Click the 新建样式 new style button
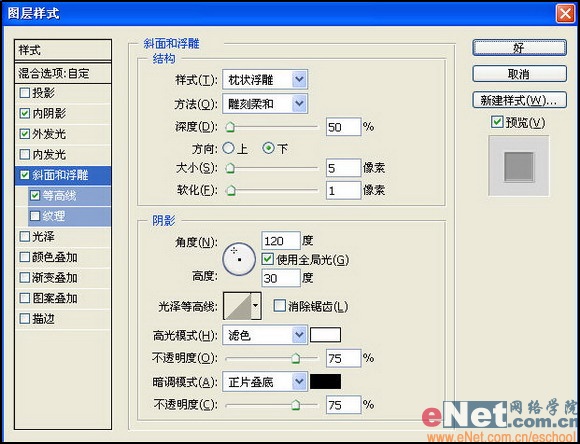Image resolution: width=580 pixels, height=444 pixels. pos(519,100)
